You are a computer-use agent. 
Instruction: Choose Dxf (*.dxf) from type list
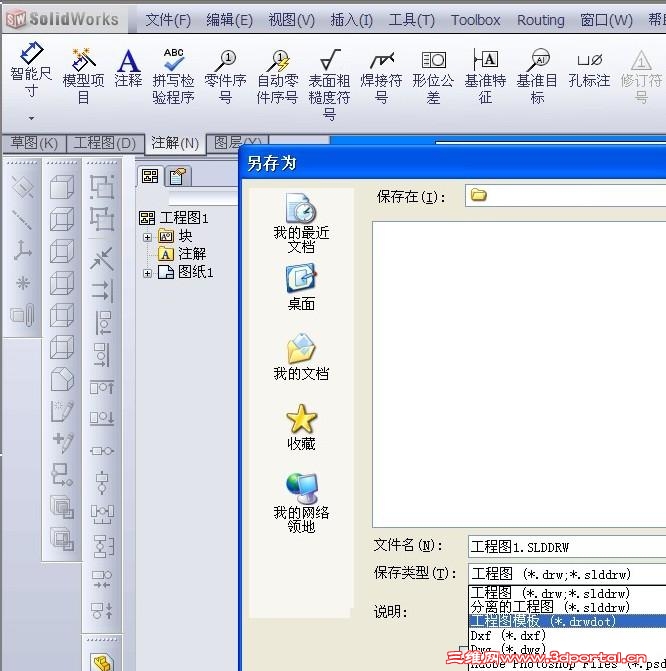click(567, 635)
